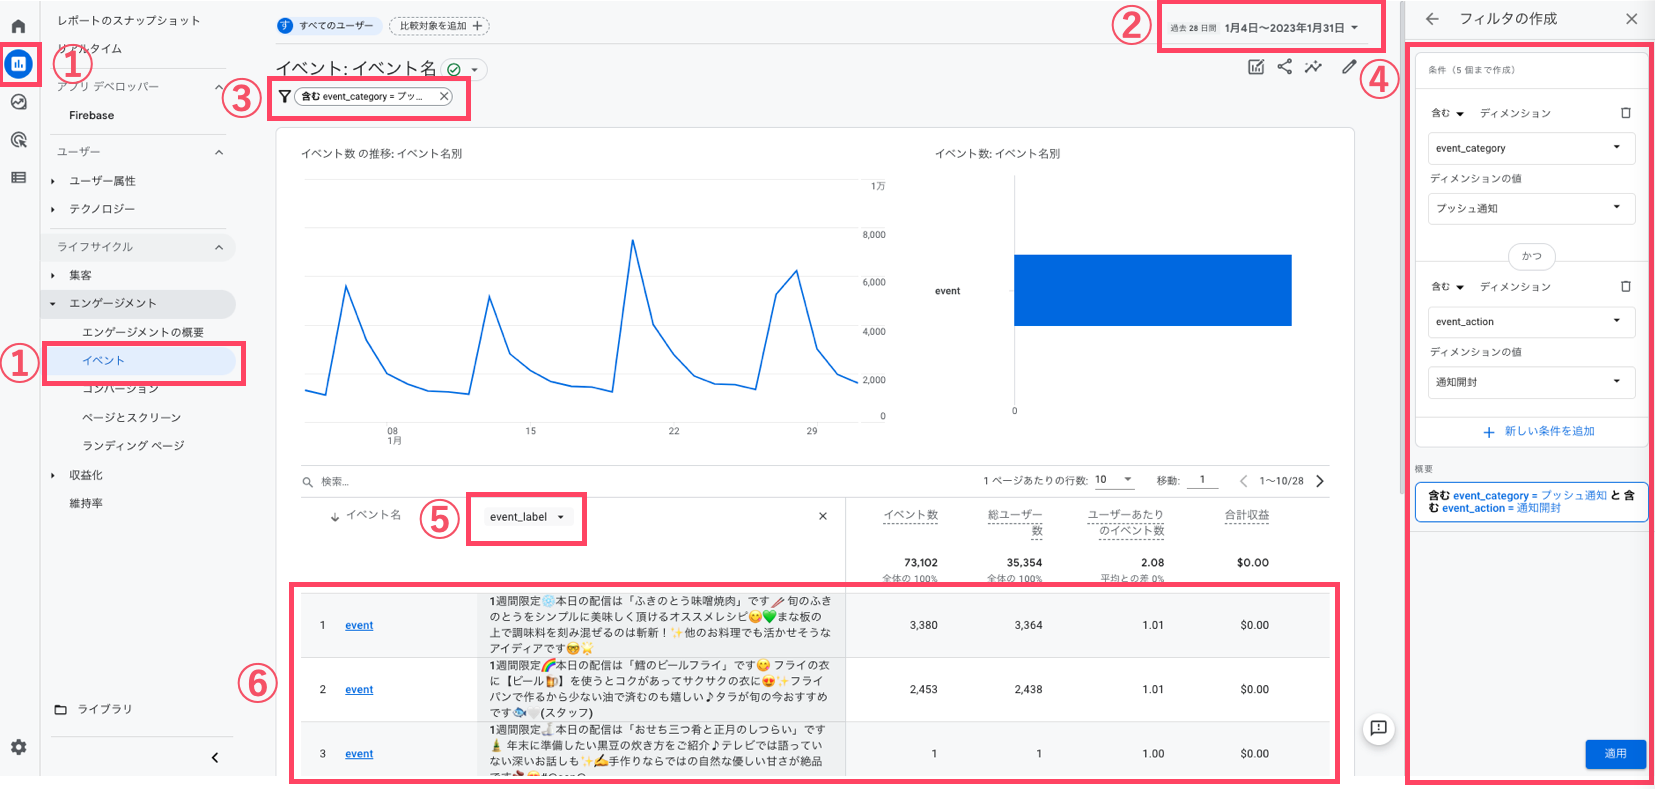This screenshot has width=1655, height=789.
Task: Click the search magnifier icon in the table
Action: [308, 482]
